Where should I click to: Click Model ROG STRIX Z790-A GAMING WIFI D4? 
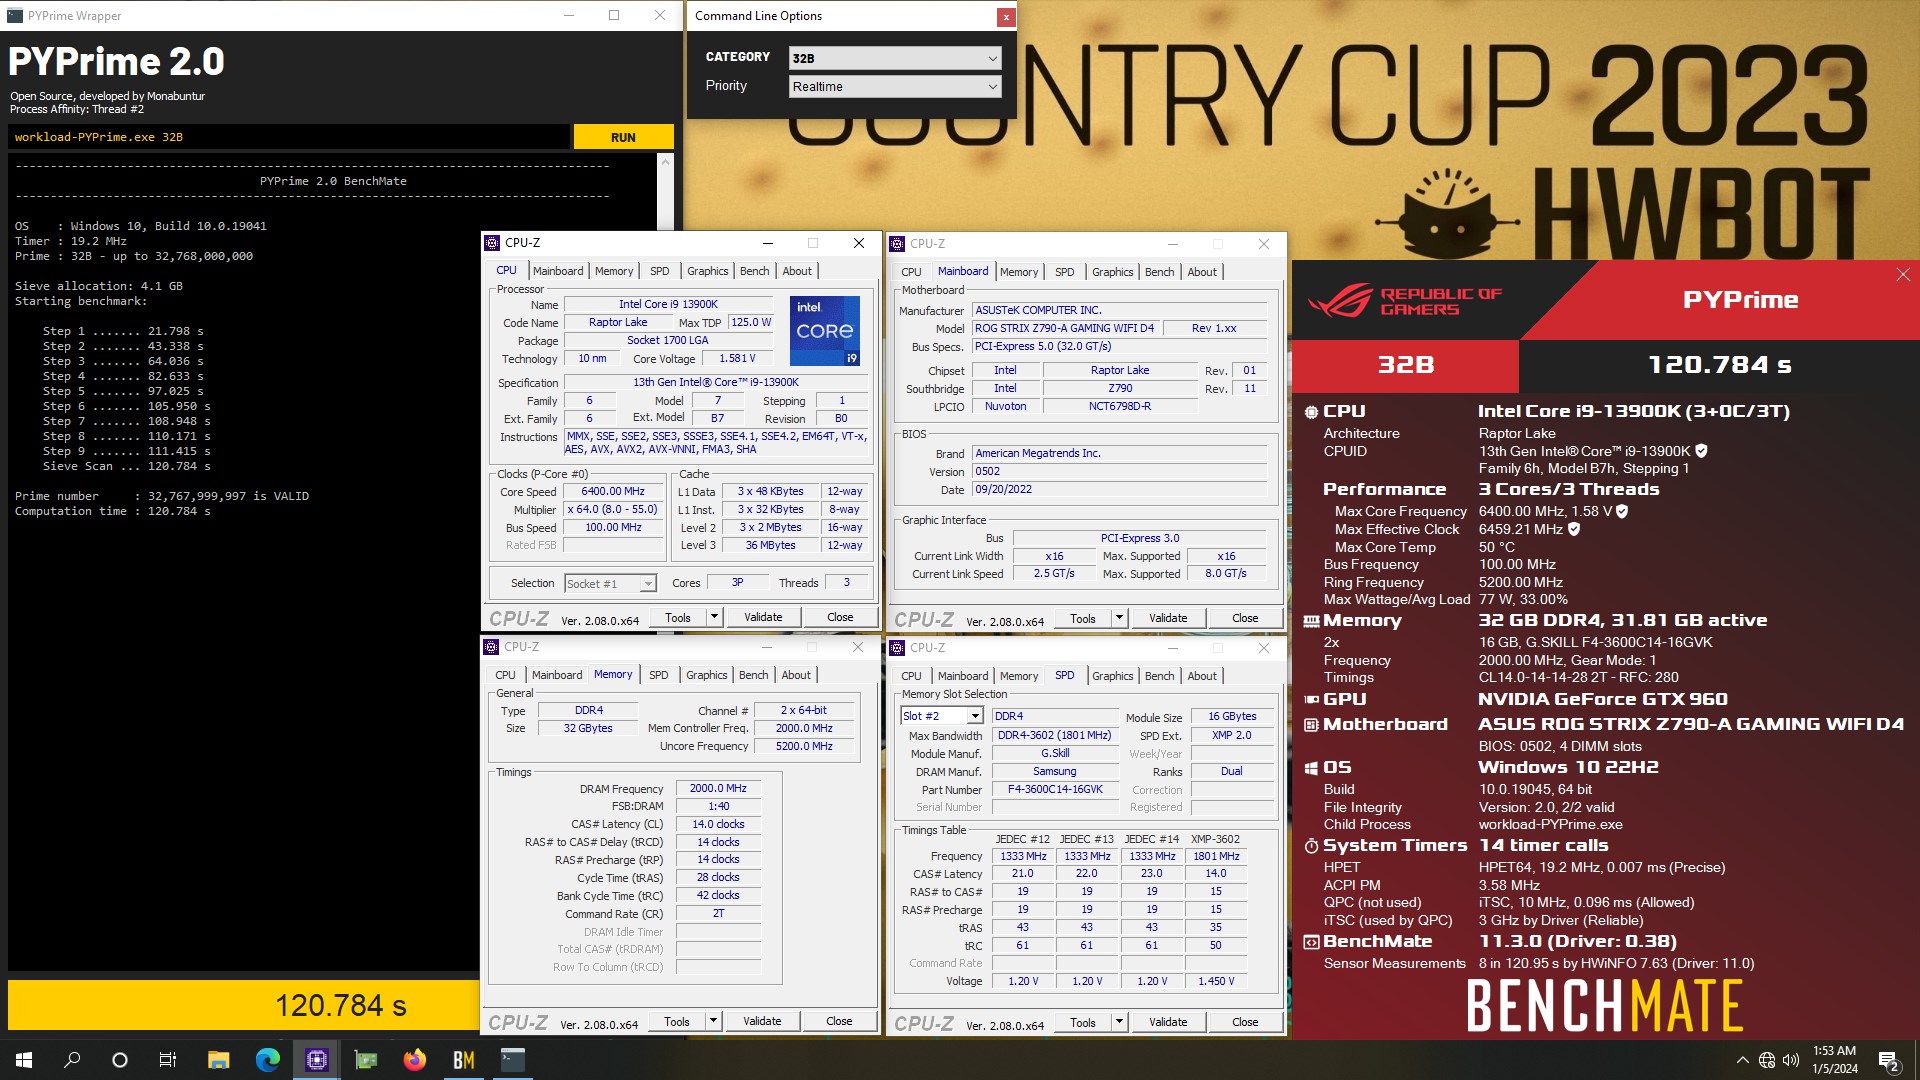[x=1065, y=328]
